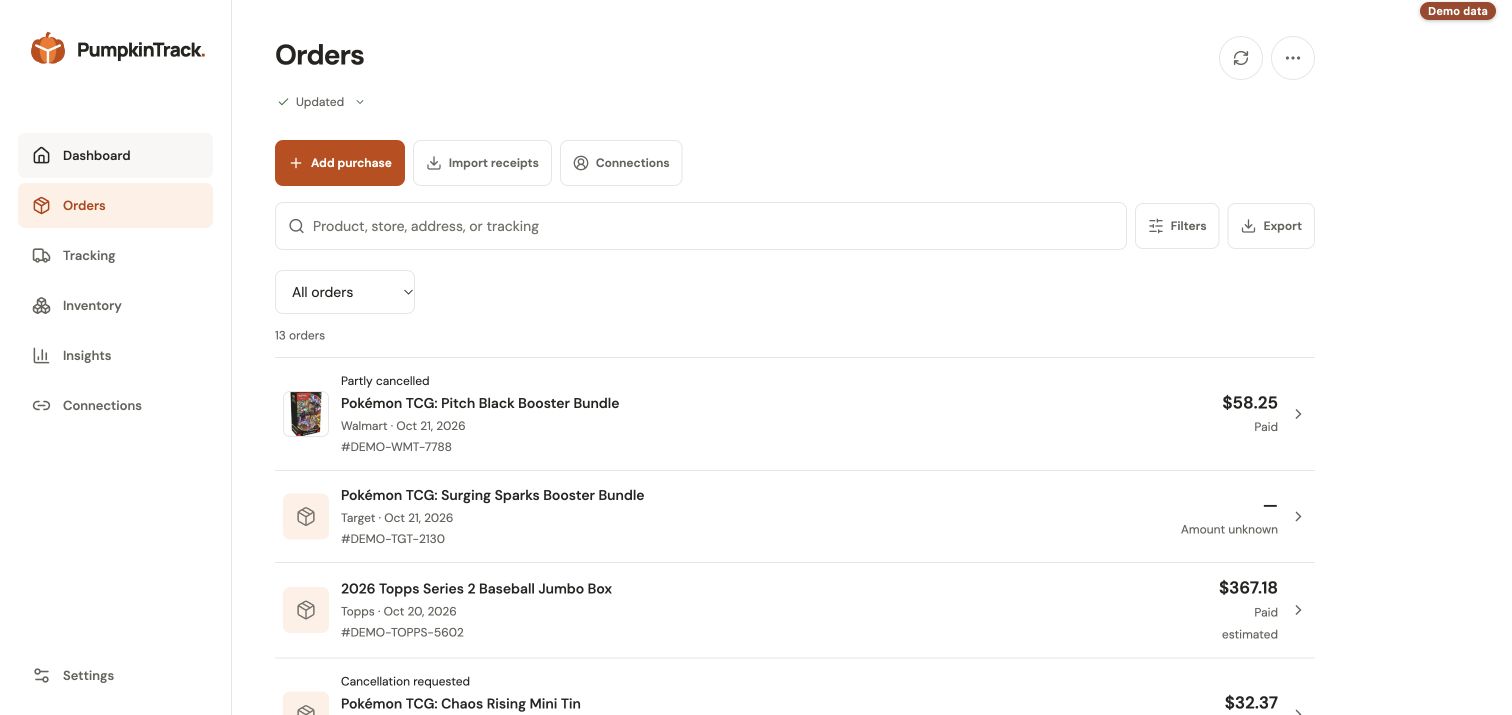Screen dimensions: 1512x715
Task: Click the Settings sliders icon
Action: pyautogui.click(x=41, y=675)
